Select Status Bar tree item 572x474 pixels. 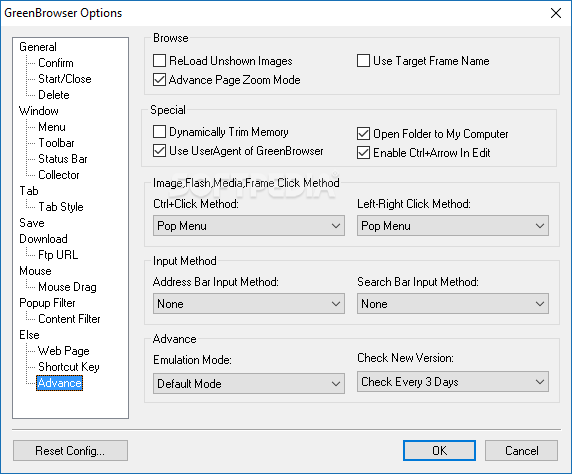coord(63,159)
